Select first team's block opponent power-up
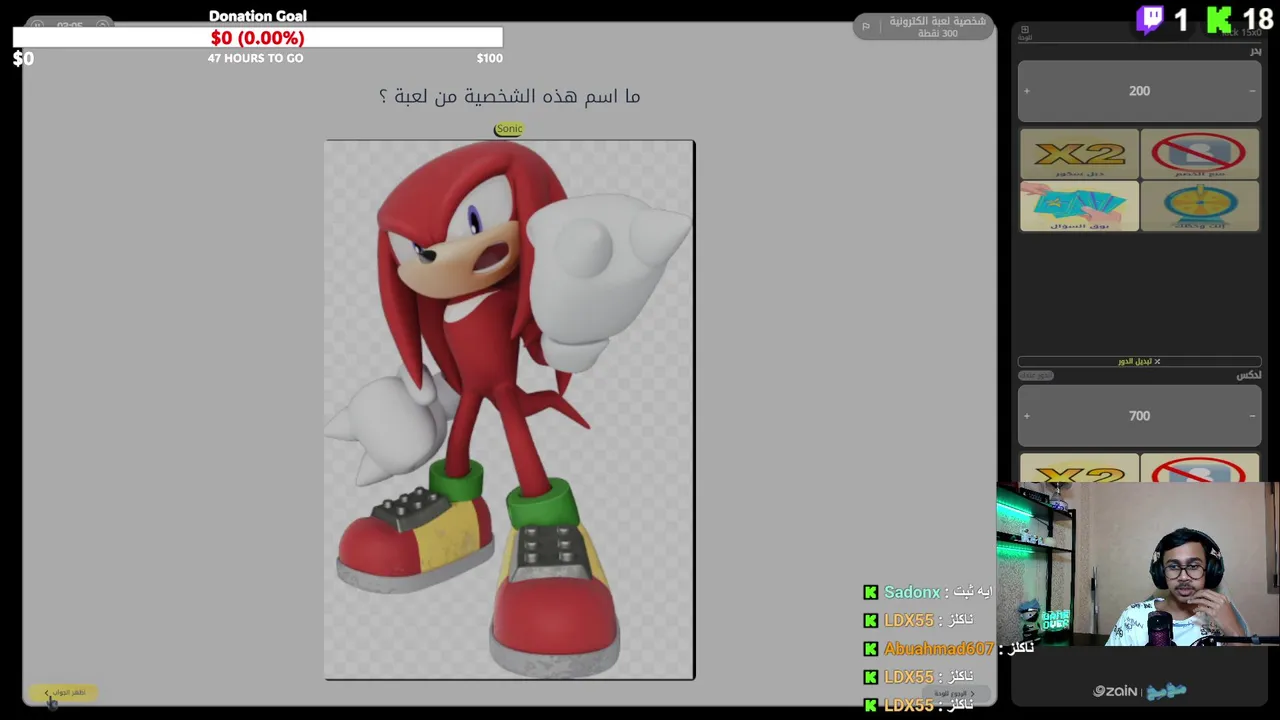The height and width of the screenshot is (720, 1280). [1199, 154]
